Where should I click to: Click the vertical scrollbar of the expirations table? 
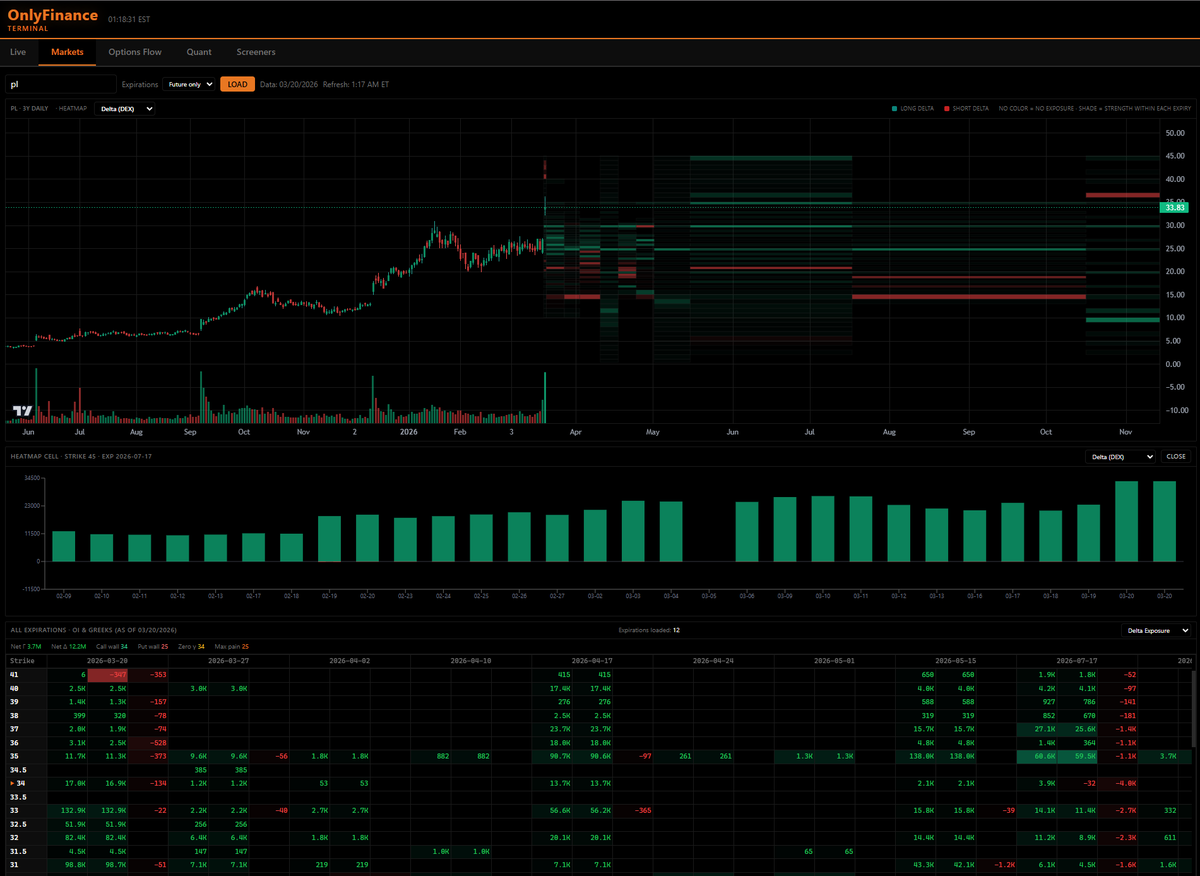coord(1192,710)
